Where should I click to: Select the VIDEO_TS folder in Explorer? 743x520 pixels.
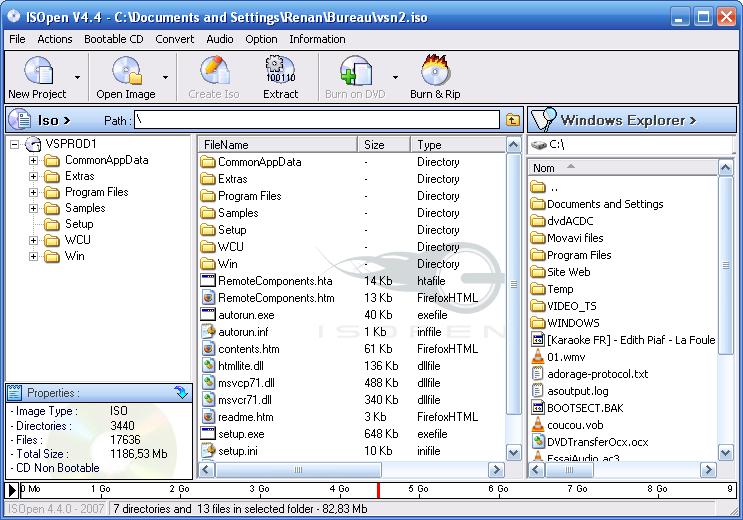pyautogui.click(x=571, y=306)
